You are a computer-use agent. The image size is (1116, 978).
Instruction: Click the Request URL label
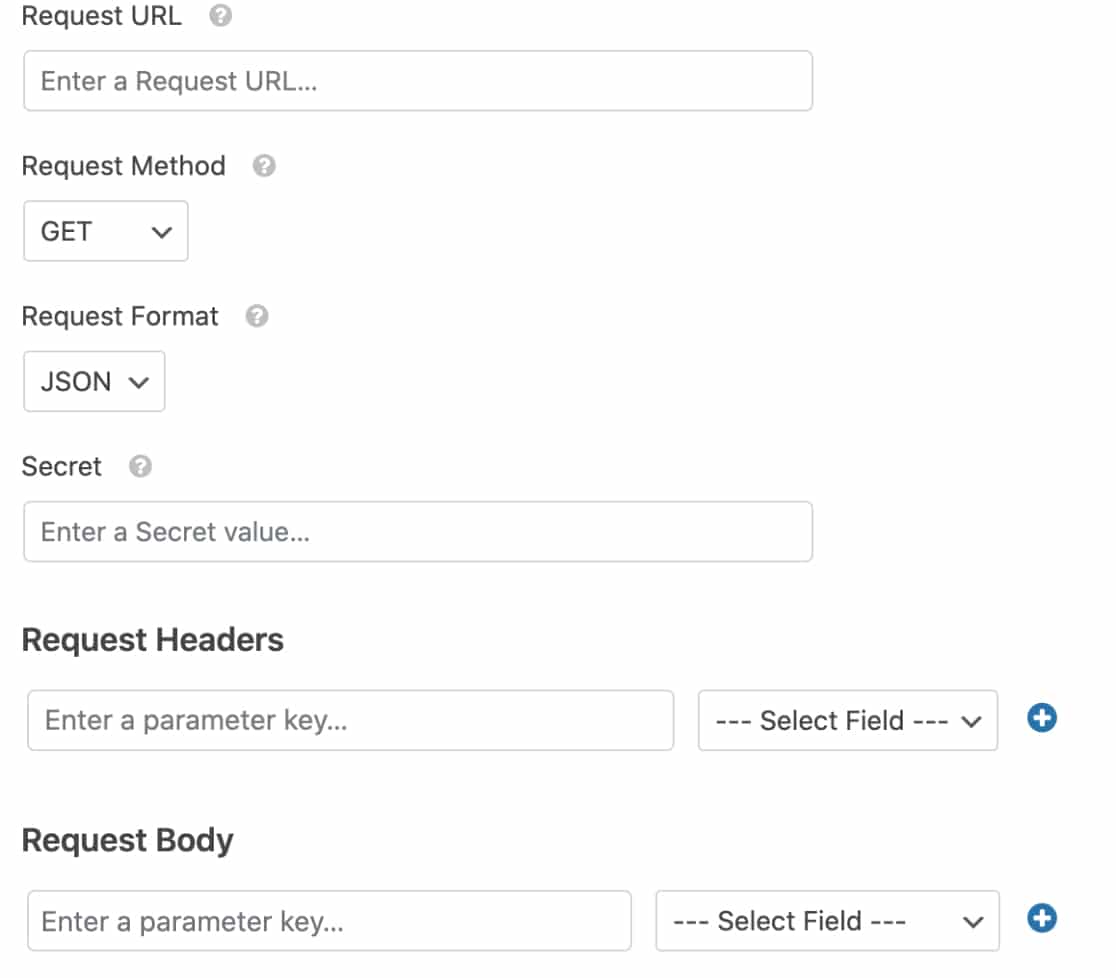point(102,16)
